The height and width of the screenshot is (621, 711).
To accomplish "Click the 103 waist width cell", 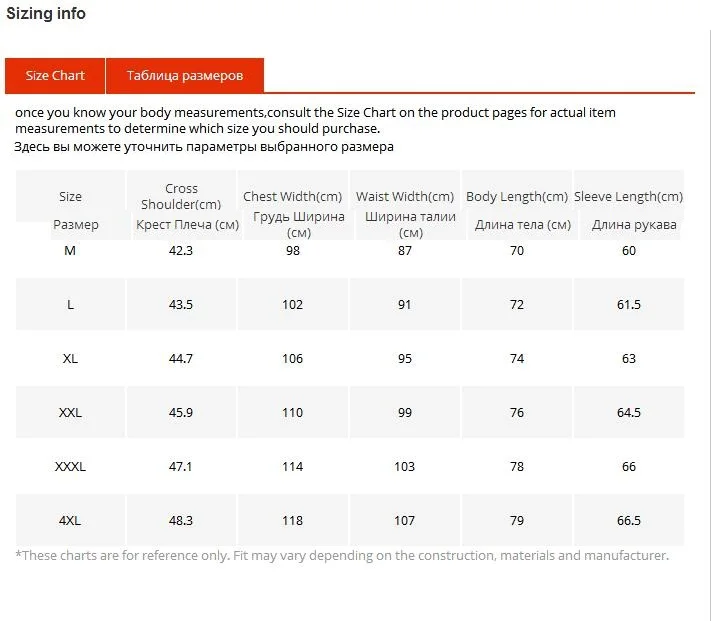I will click(x=404, y=466).
